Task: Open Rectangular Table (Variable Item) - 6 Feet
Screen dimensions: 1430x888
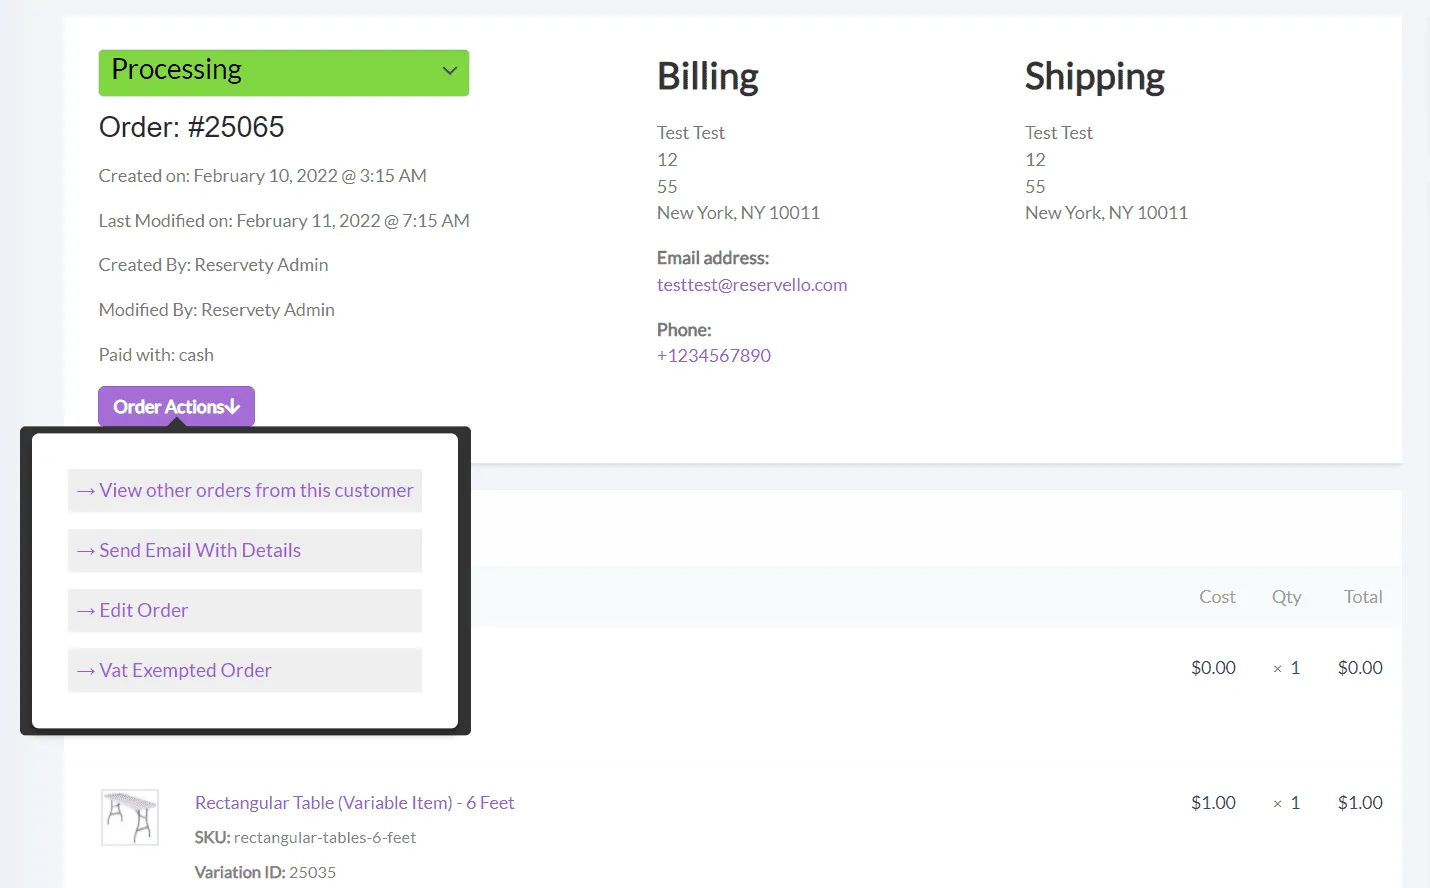Action: pos(354,802)
